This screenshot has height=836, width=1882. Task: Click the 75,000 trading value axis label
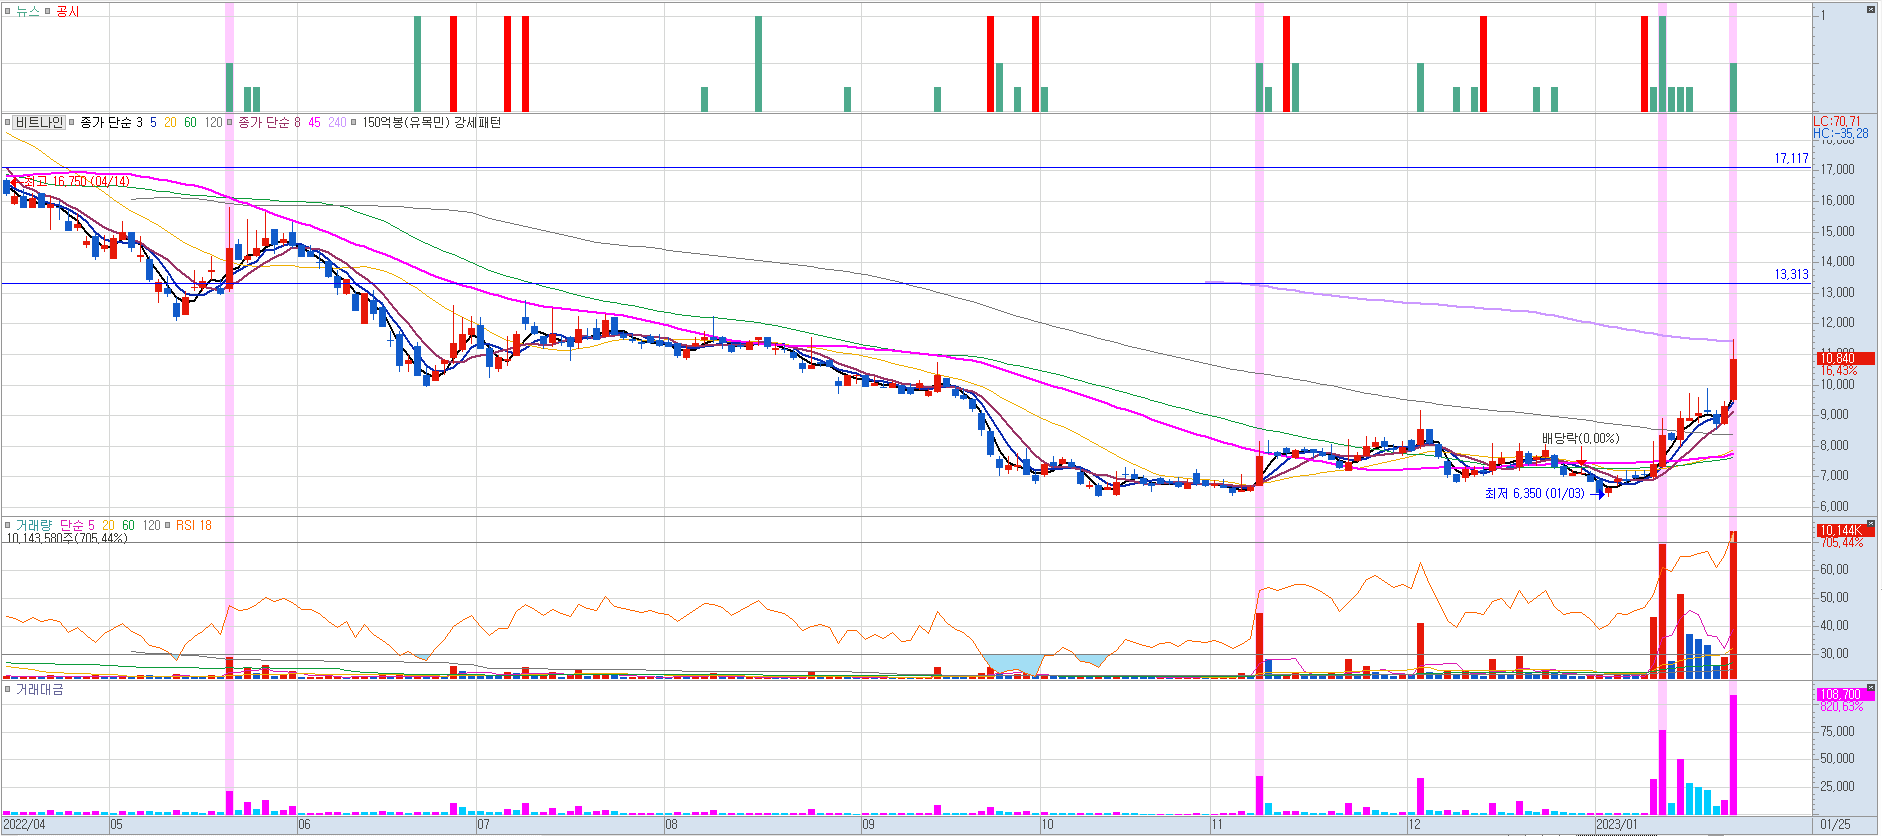pos(1838,731)
